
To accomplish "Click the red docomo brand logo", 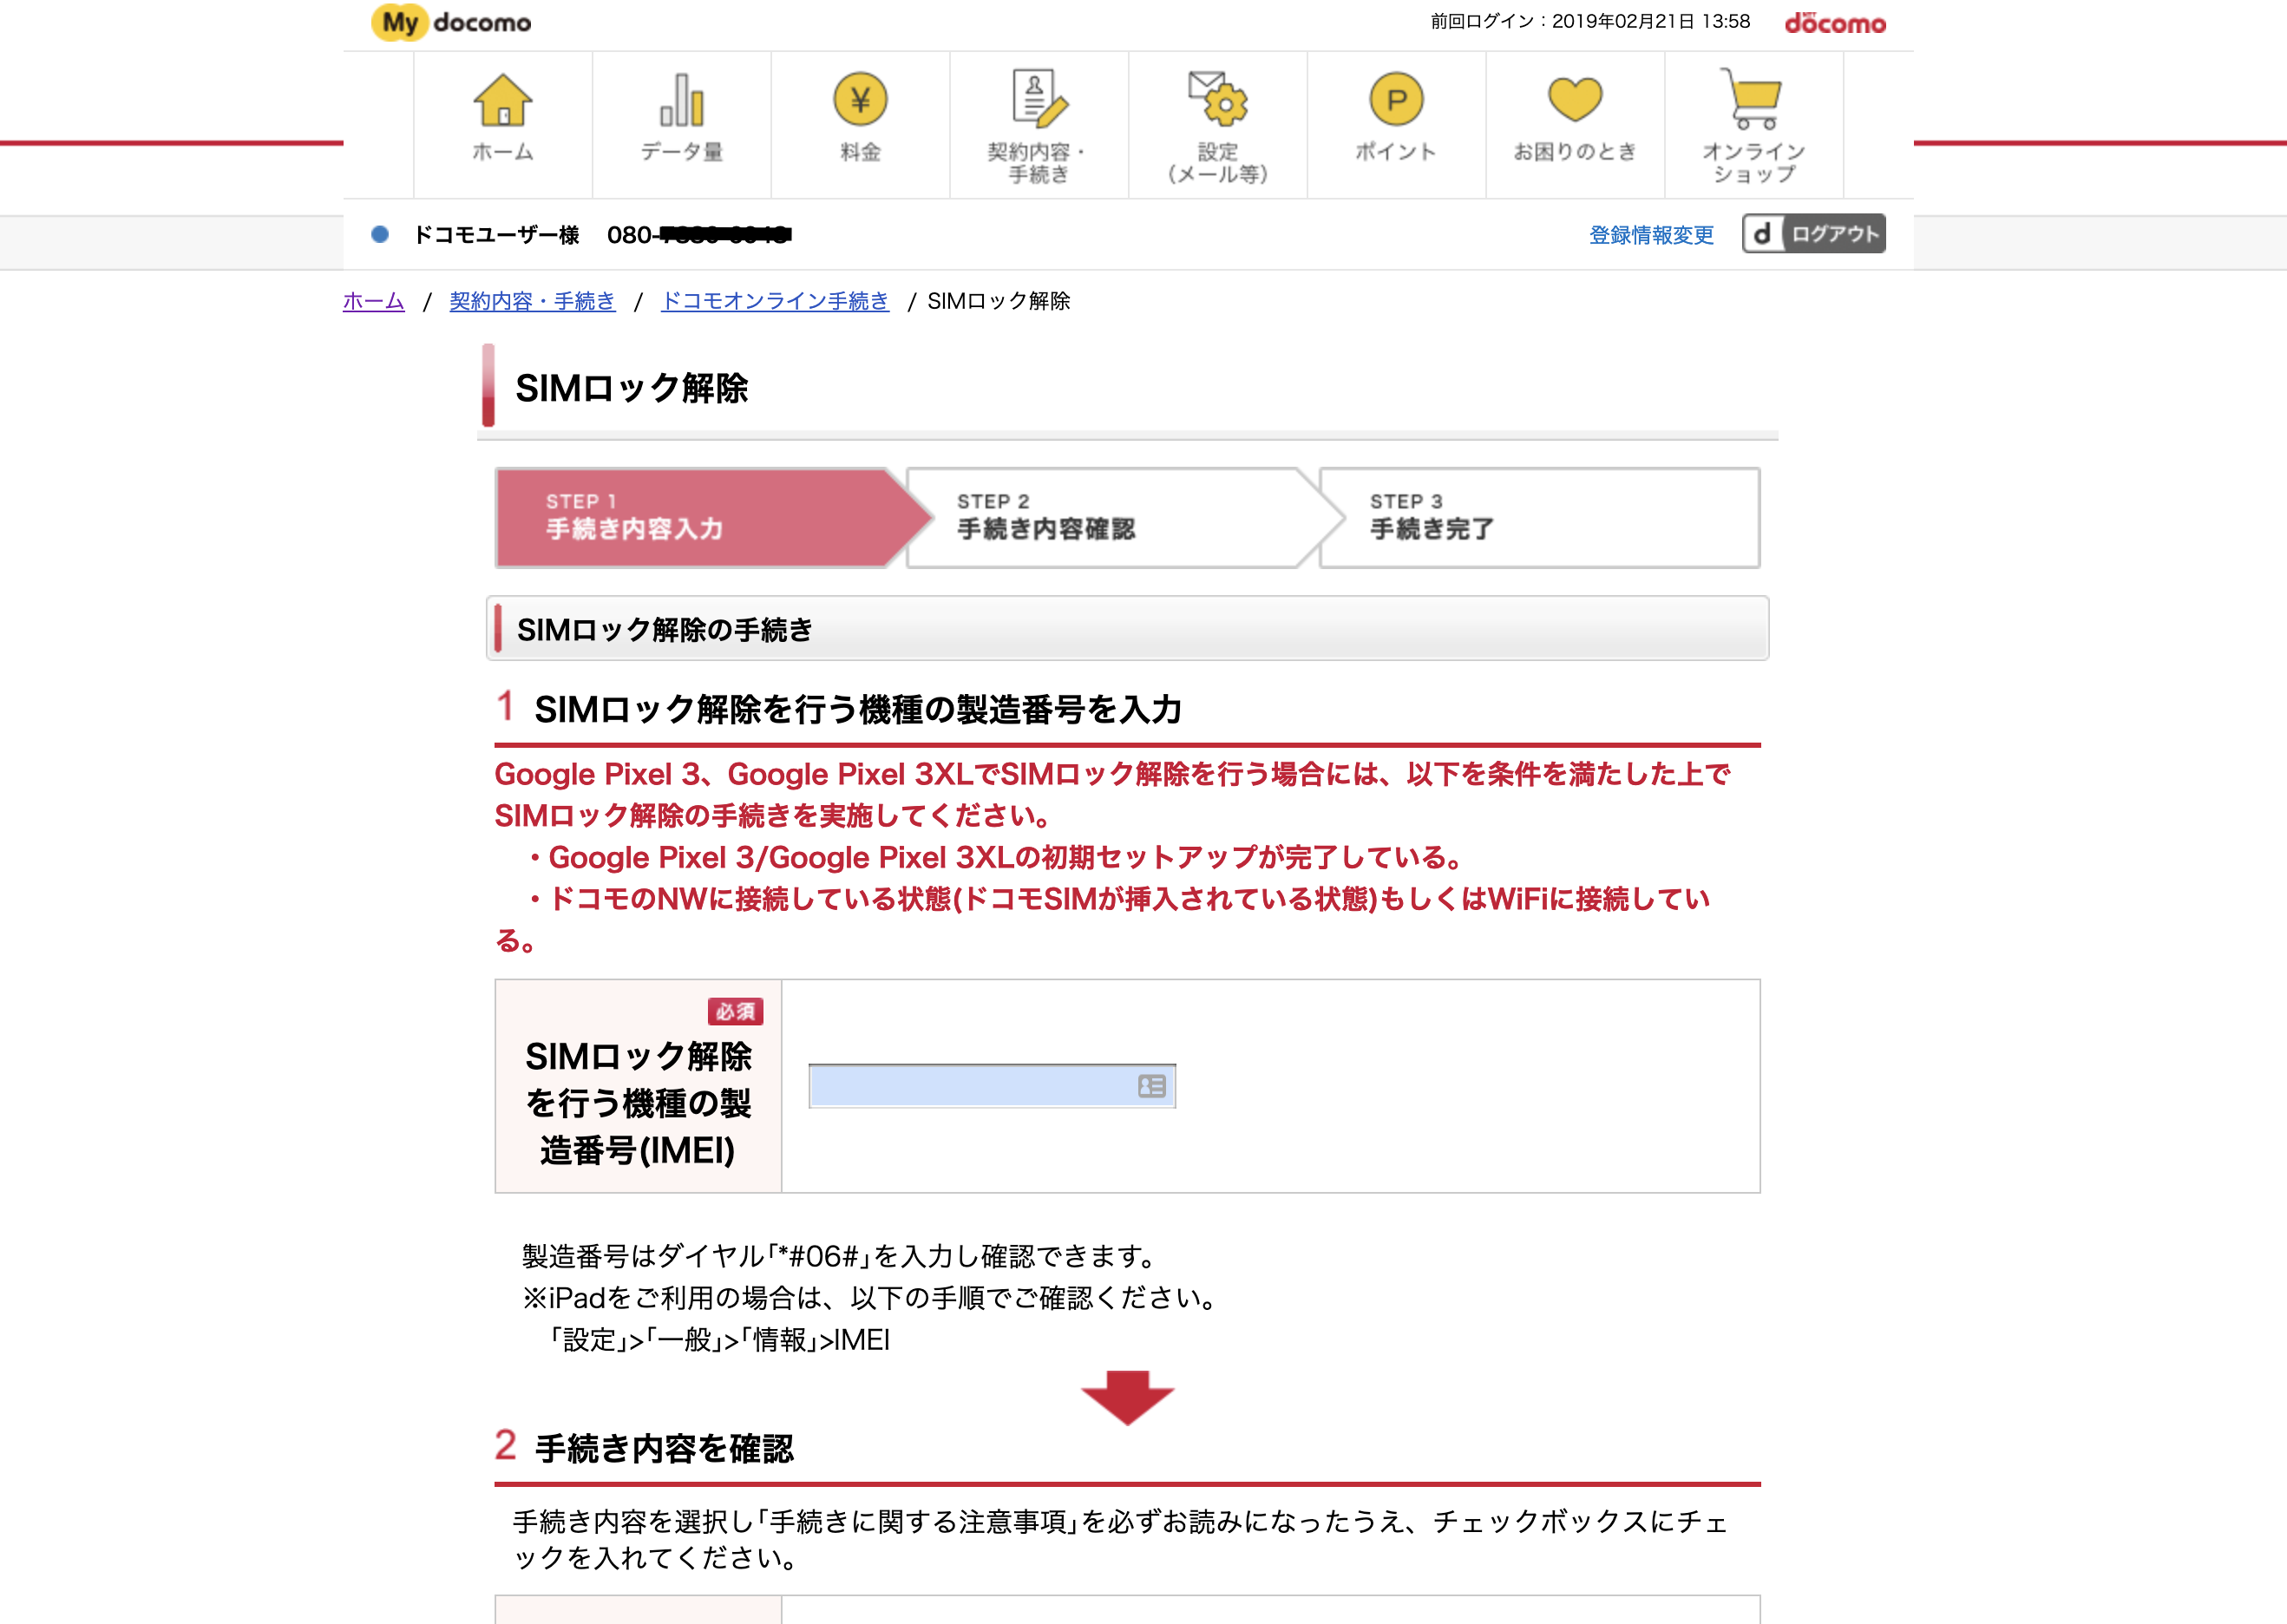I will pos(1835,22).
